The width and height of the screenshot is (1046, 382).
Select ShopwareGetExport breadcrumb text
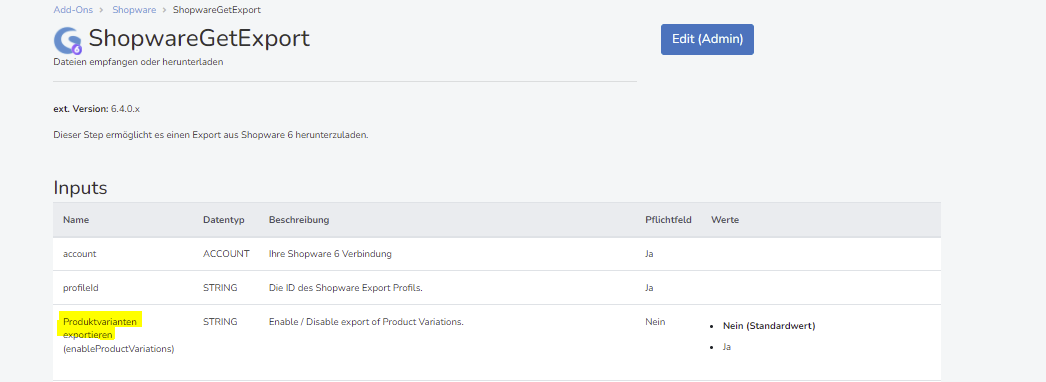click(217, 10)
